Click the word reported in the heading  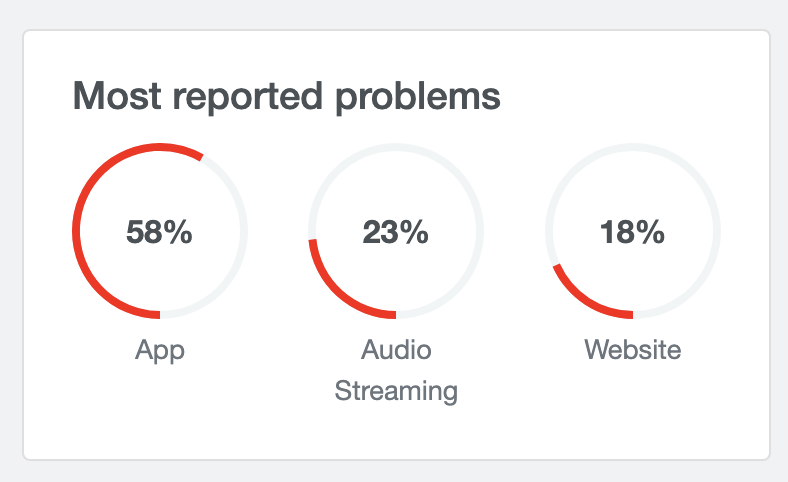click(255, 97)
